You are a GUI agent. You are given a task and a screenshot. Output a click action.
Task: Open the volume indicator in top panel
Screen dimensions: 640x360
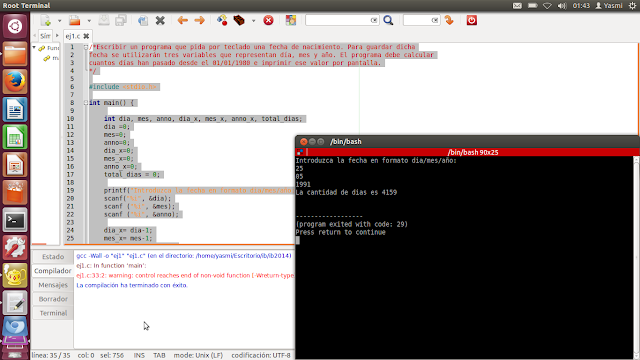(x=562, y=6)
